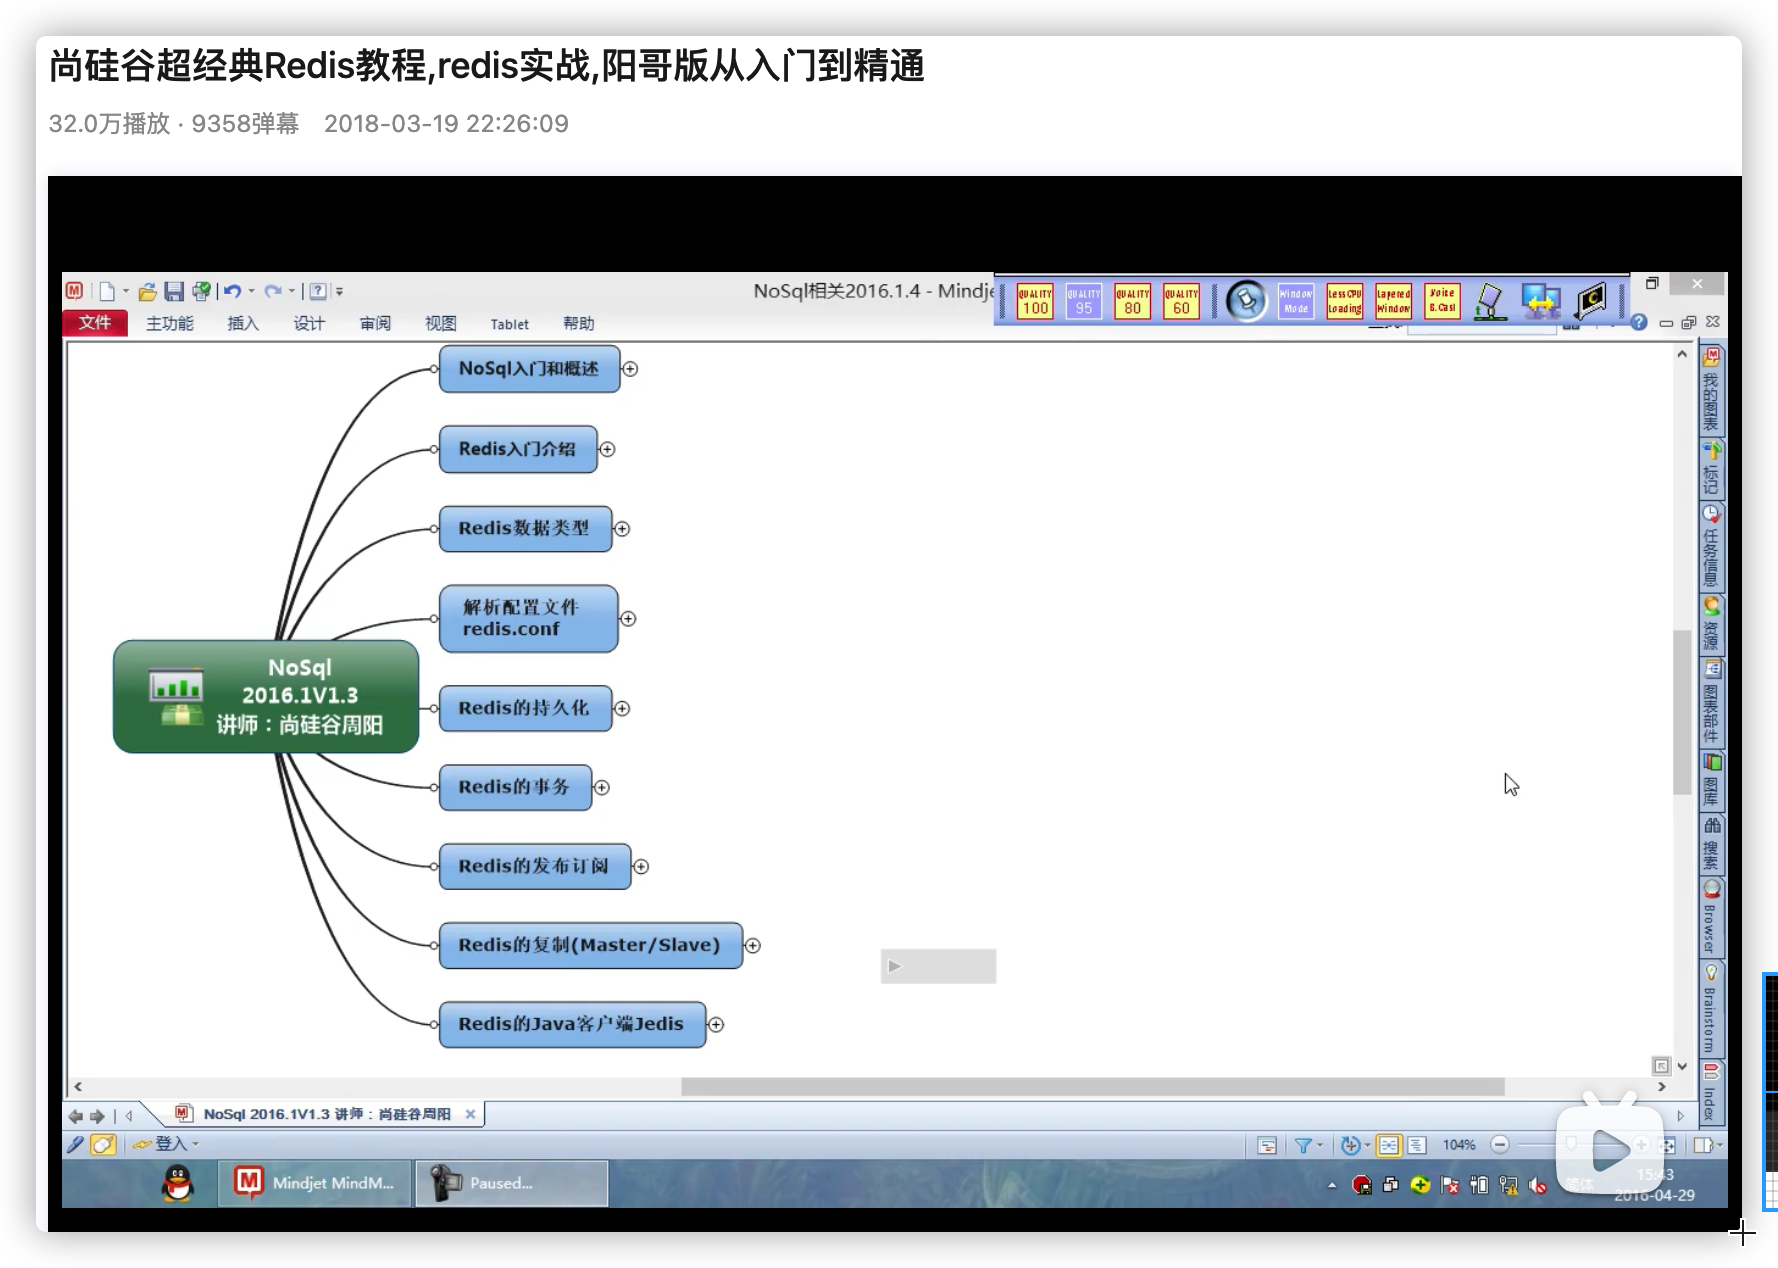Toggle Voice B.Cast in recorder toolbar

[x=1442, y=301]
